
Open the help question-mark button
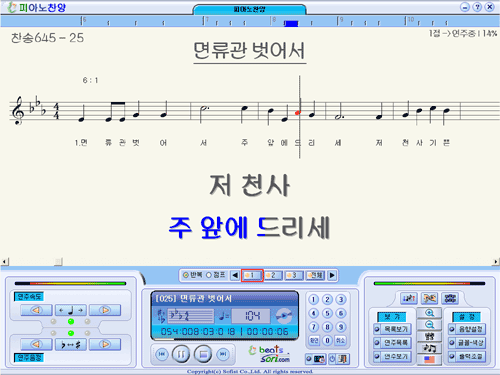click(x=477, y=7)
